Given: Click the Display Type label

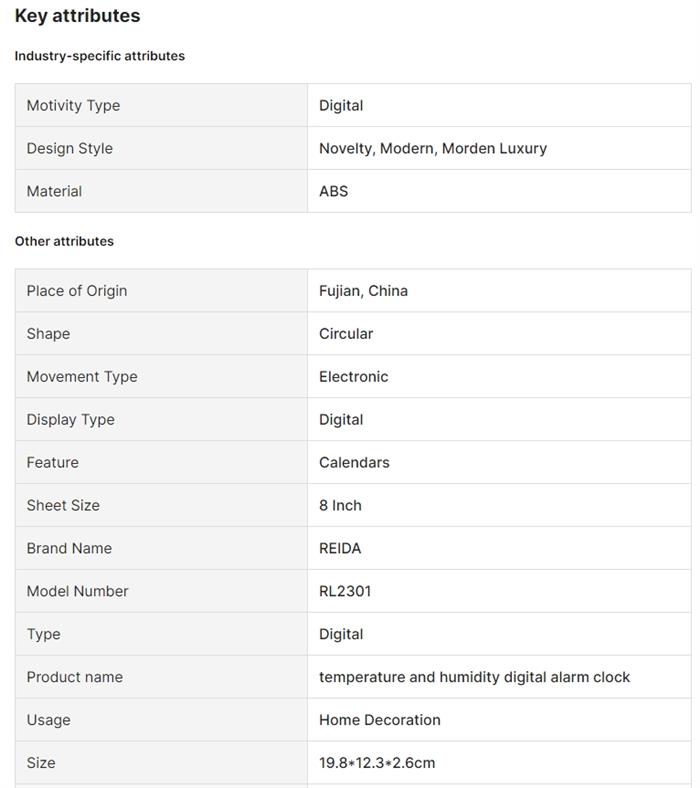Looking at the screenshot, I should pos(70,420).
